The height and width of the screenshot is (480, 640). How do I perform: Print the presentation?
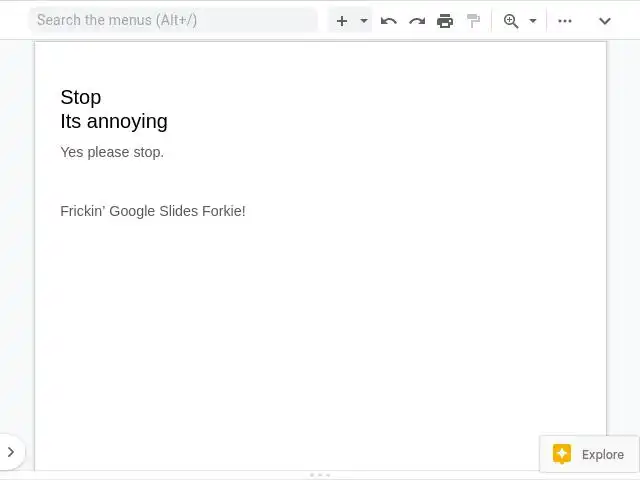(x=445, y=21)
